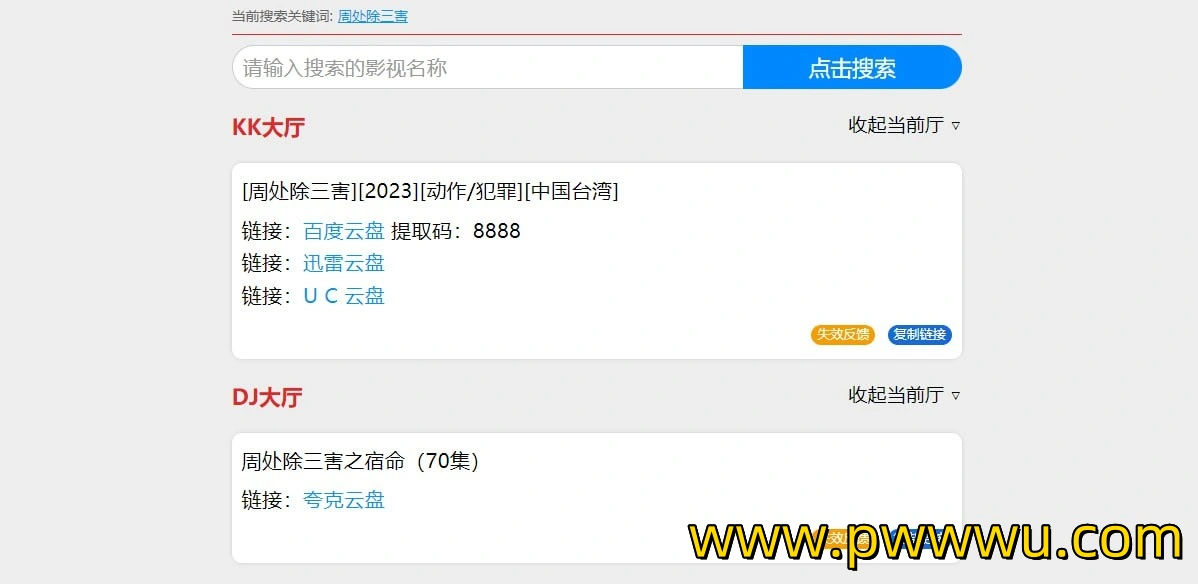Image resolution: width=1198 pixels, height=584 pixels.
Task: Focus the 请输入搜索的影视名称 search box
Action: pyautogui.click(x=487, y=67)
